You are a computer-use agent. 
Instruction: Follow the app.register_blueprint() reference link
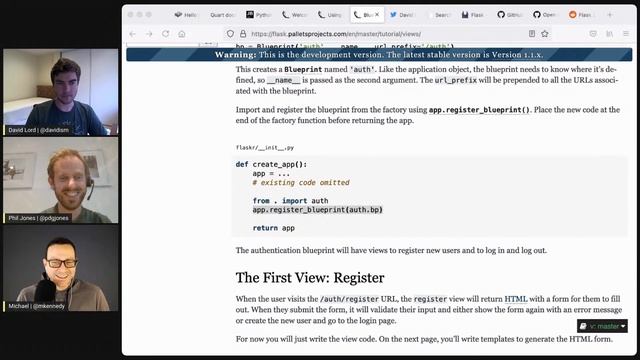[x=479, y=110]
